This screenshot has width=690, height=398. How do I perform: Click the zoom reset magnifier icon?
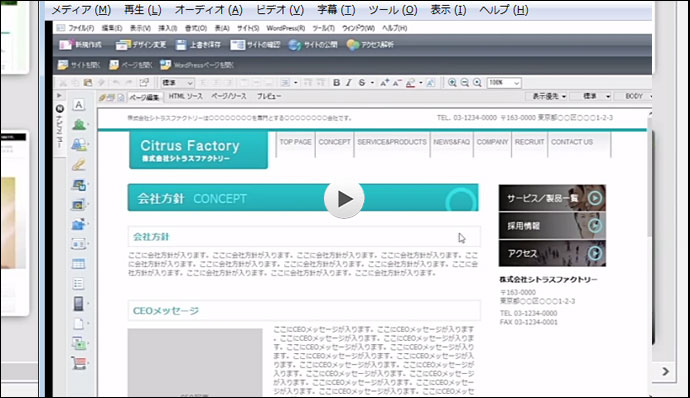pos(477,82)
